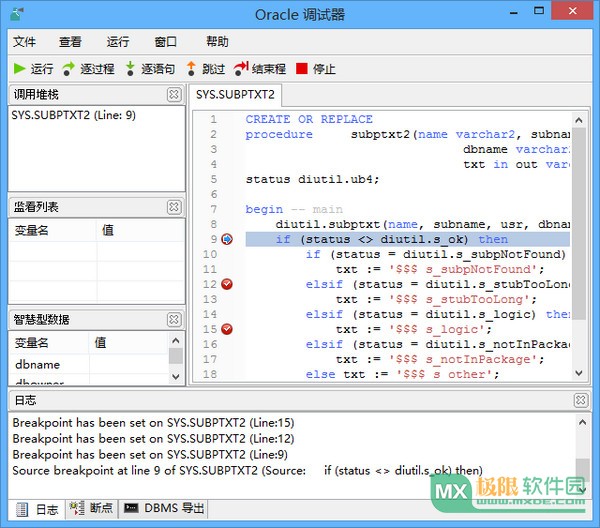Click the DBMS Output tab console icon
The height and width of the screenshot is (528, 600).
tap(131, 508)
